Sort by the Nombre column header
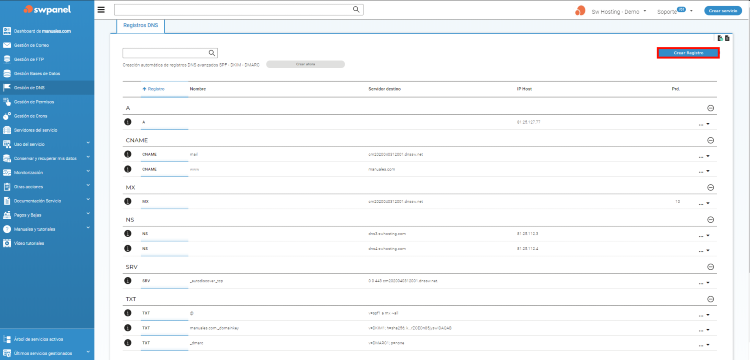Viewport: 750px width, 360px height. 198,89
